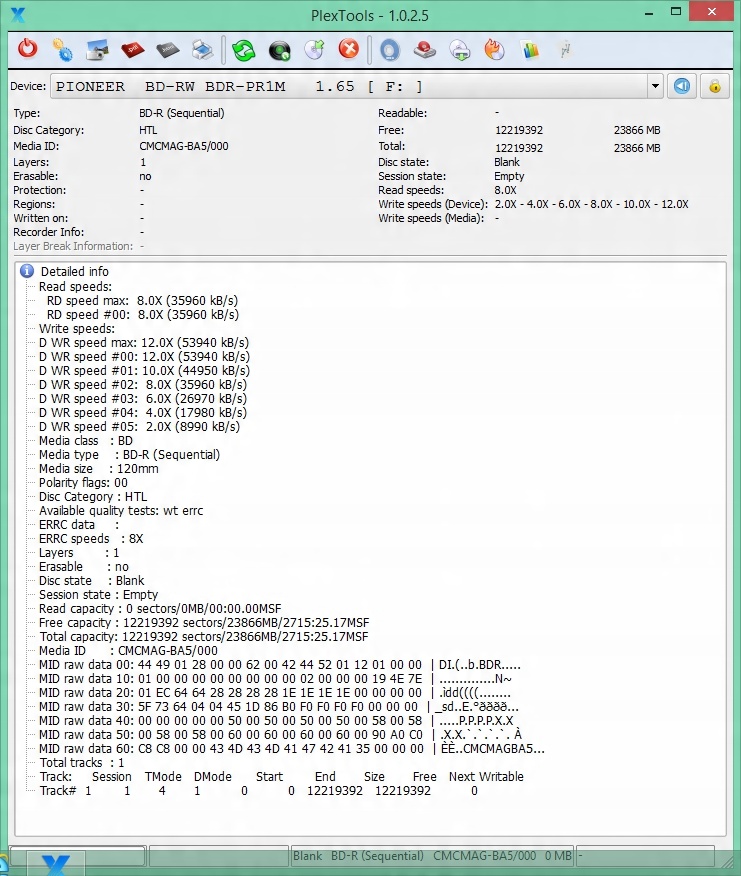Click the dark red PIE label icon
Image resolution: width=741 pixels, height=876 pixels.
click(133, 49)
